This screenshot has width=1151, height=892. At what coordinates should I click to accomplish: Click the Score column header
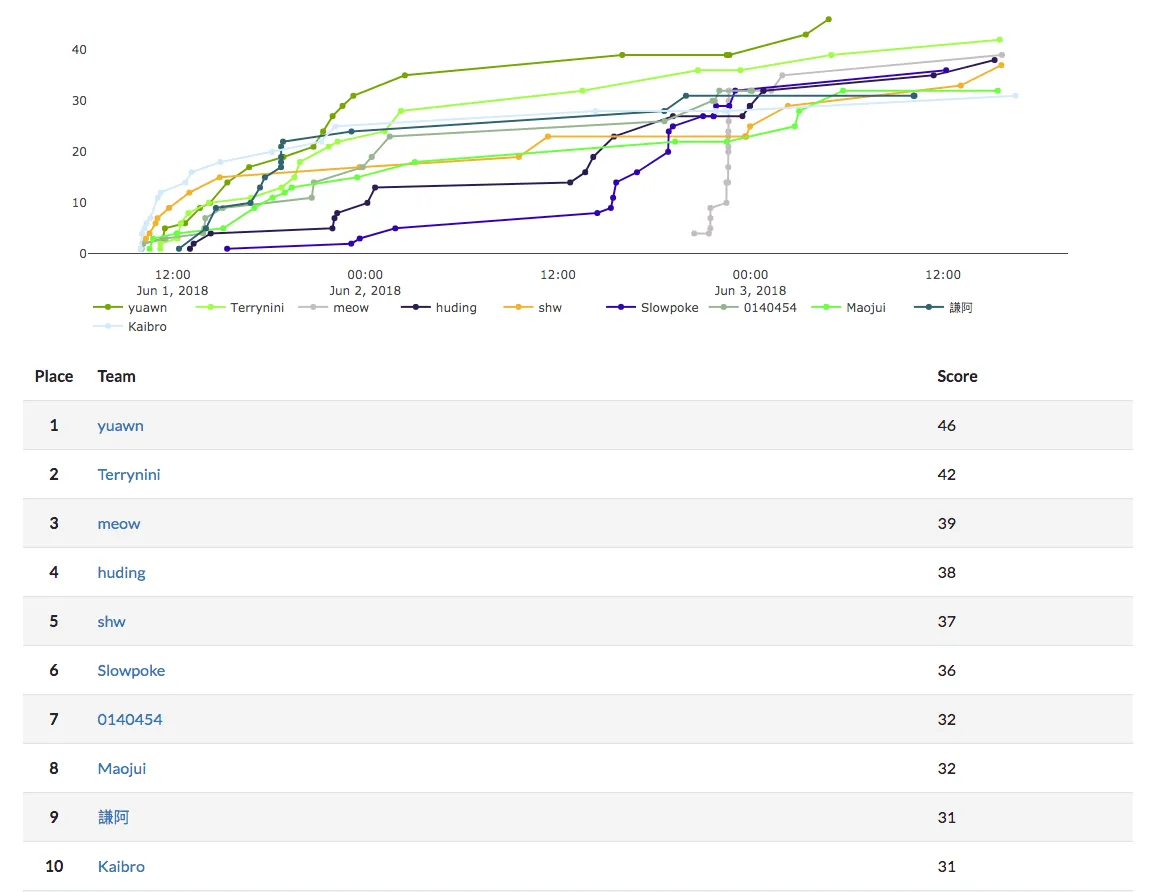point(957,377)
